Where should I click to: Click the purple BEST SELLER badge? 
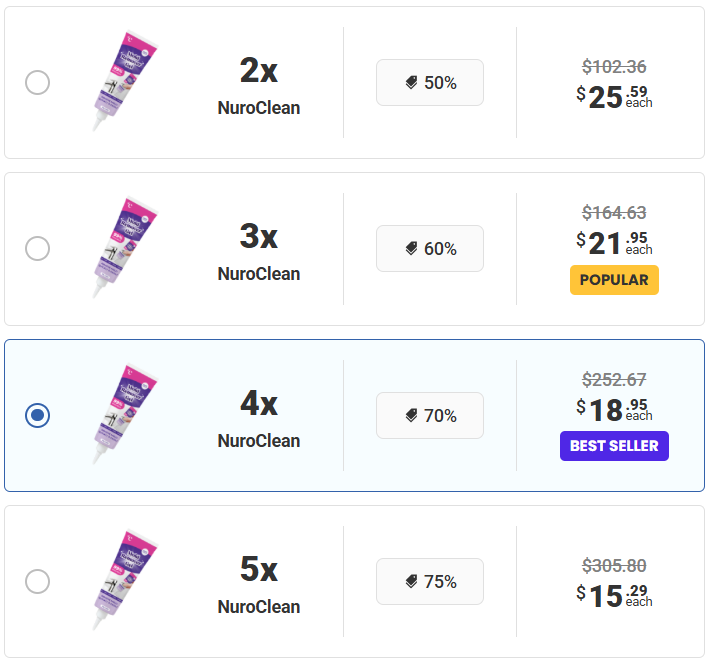click(614, 446)
